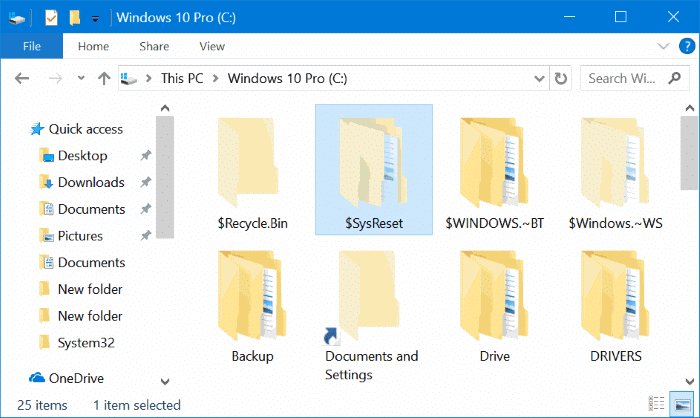Switch to the Home ribbon tab
Viewport: 700px width, 418px height.
click(x=93, y=46)
